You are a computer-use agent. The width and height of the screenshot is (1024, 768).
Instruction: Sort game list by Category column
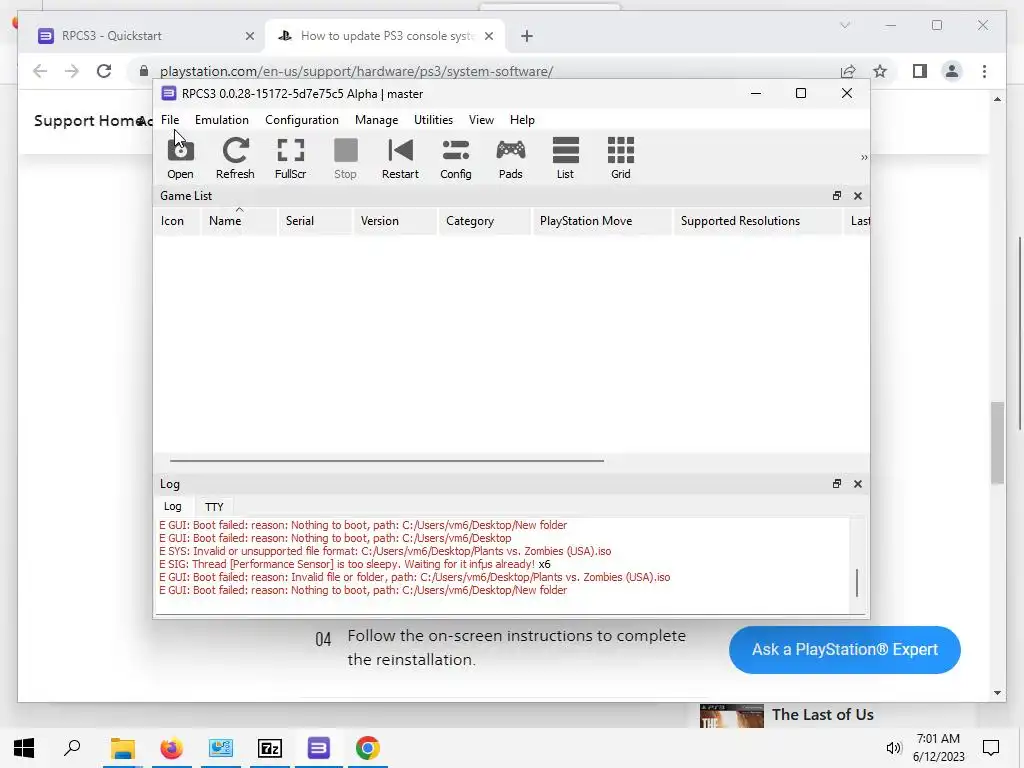click(485, 221)
